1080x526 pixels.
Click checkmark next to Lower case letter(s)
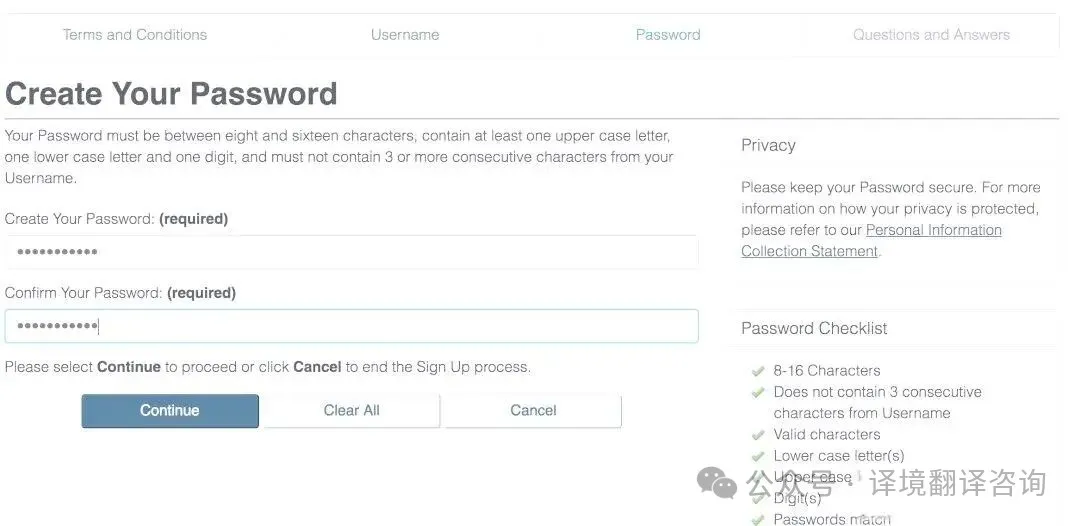click(758, 456)
